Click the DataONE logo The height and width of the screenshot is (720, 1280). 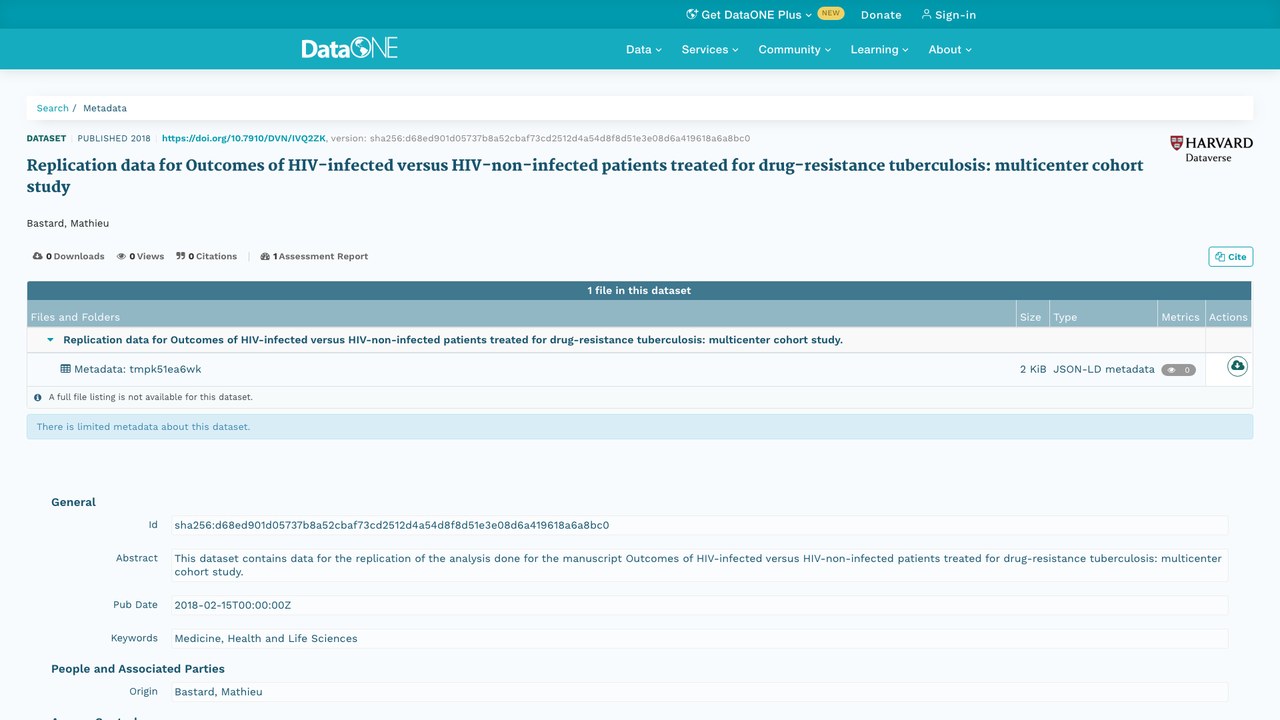pyautogui.click(x=350, y=48)
